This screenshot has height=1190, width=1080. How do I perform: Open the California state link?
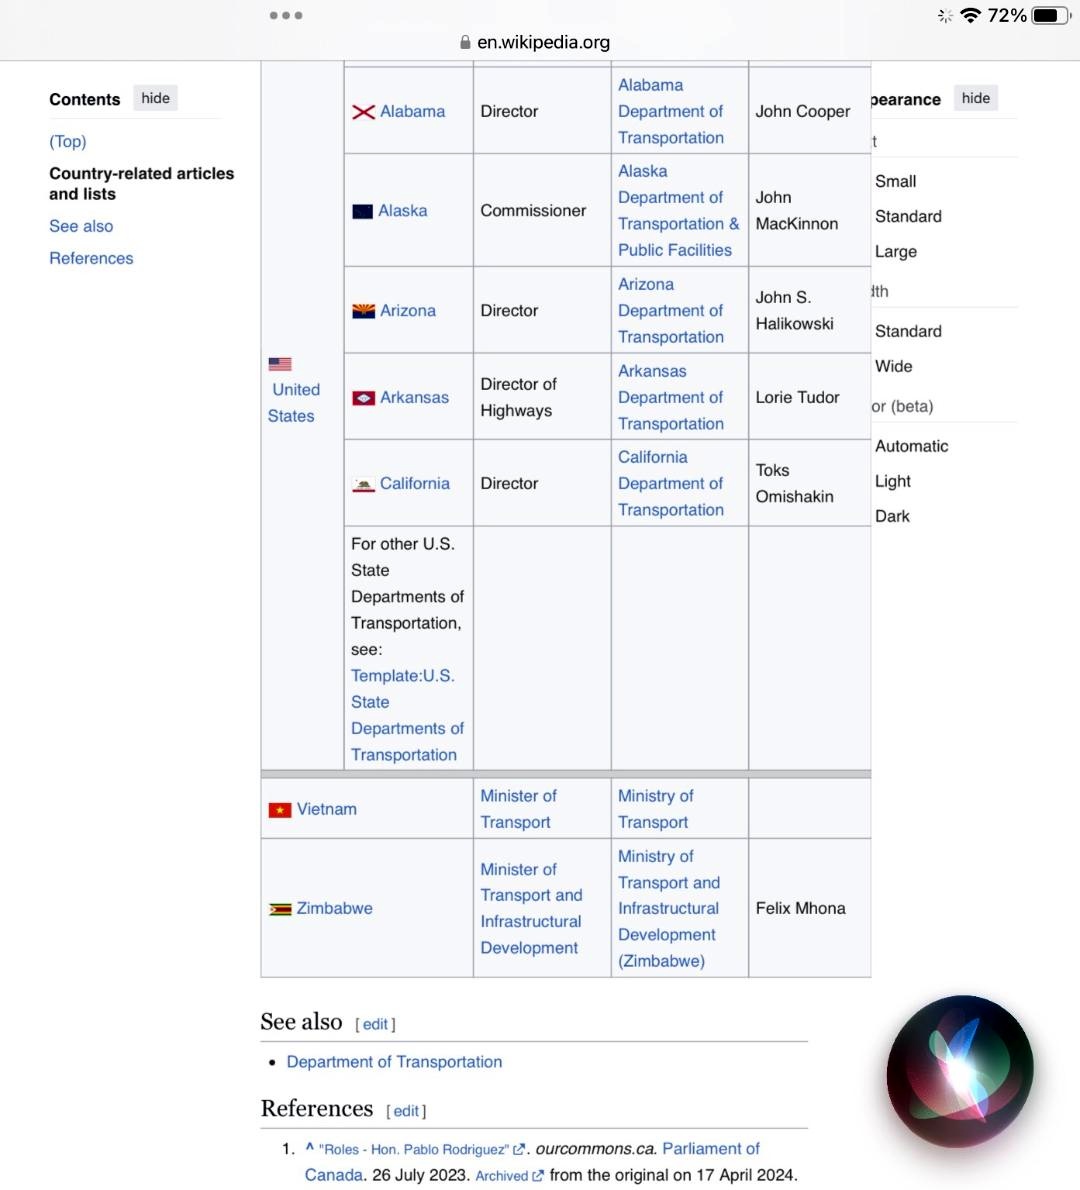(x=414, y=483)
